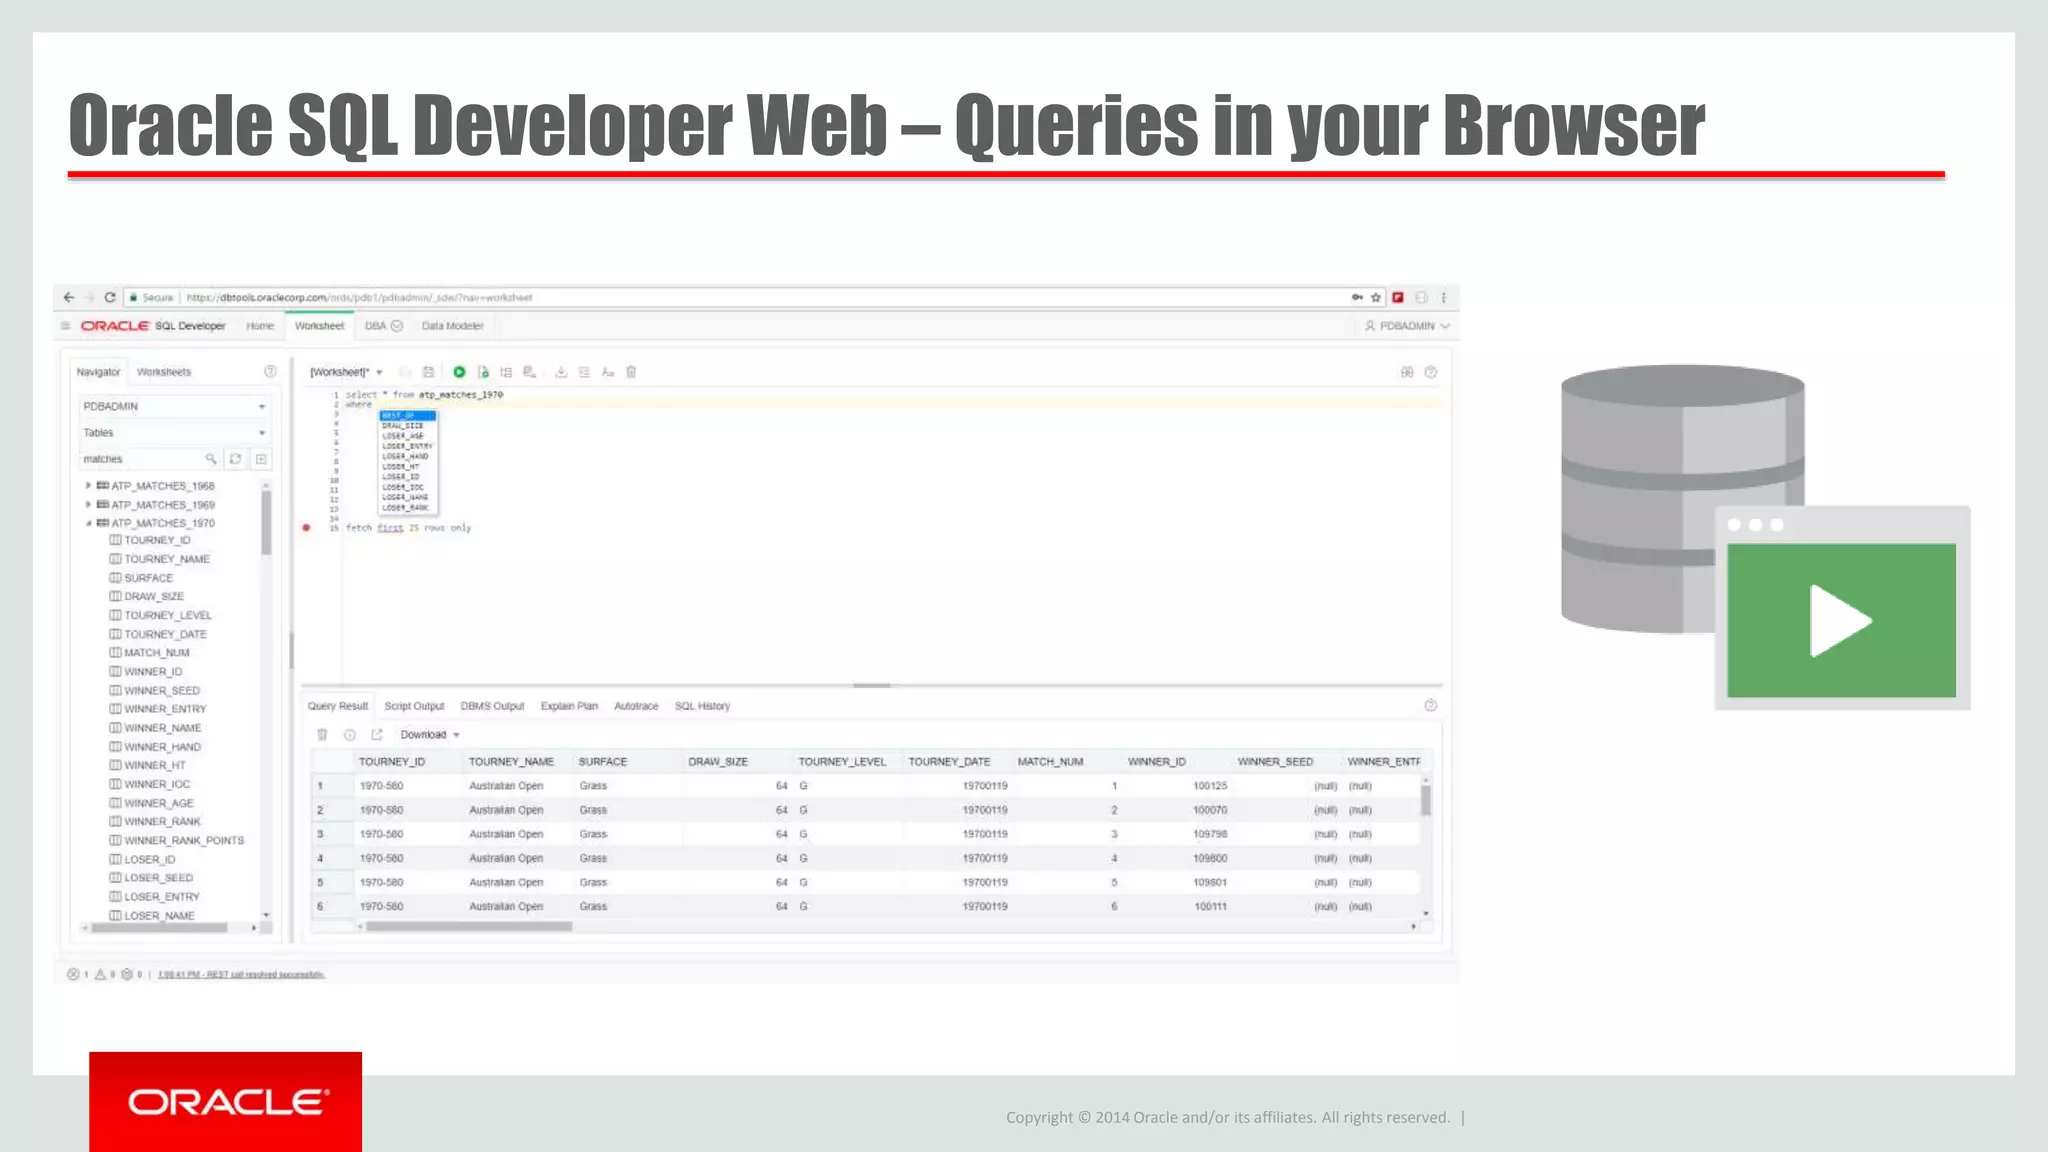Delete query result with trash icon
The image size is (2048, 1152).
click(322, 735)
